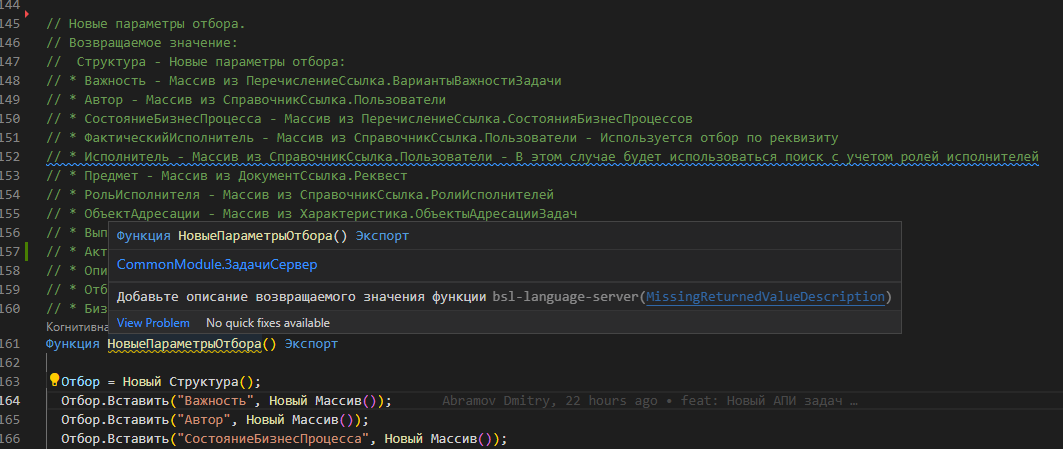Click the Экспорт keyword on line 161
The width and height of the screenshot is (1063, 449).
pyautogui.click(x=311, y=344)
